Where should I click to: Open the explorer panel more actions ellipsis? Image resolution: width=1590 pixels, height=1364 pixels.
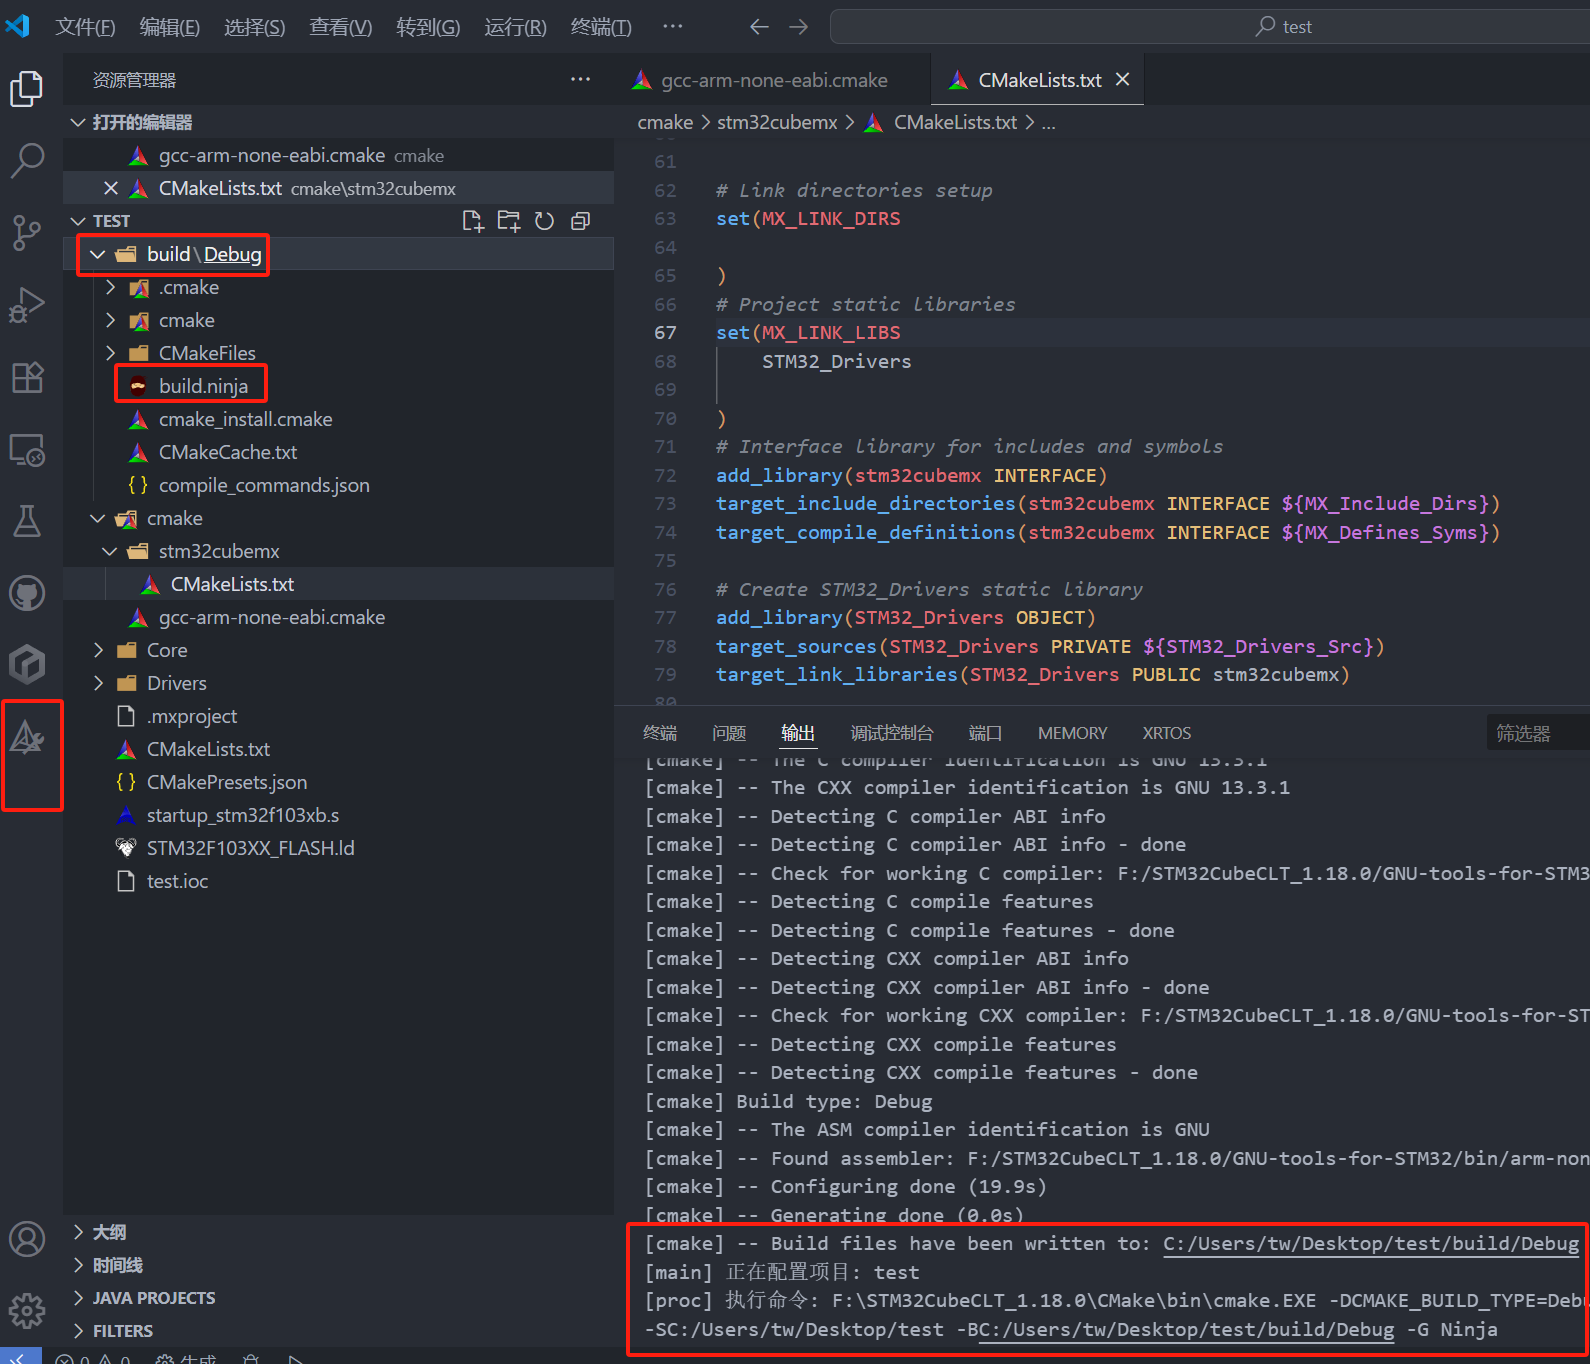pos(580,80)
